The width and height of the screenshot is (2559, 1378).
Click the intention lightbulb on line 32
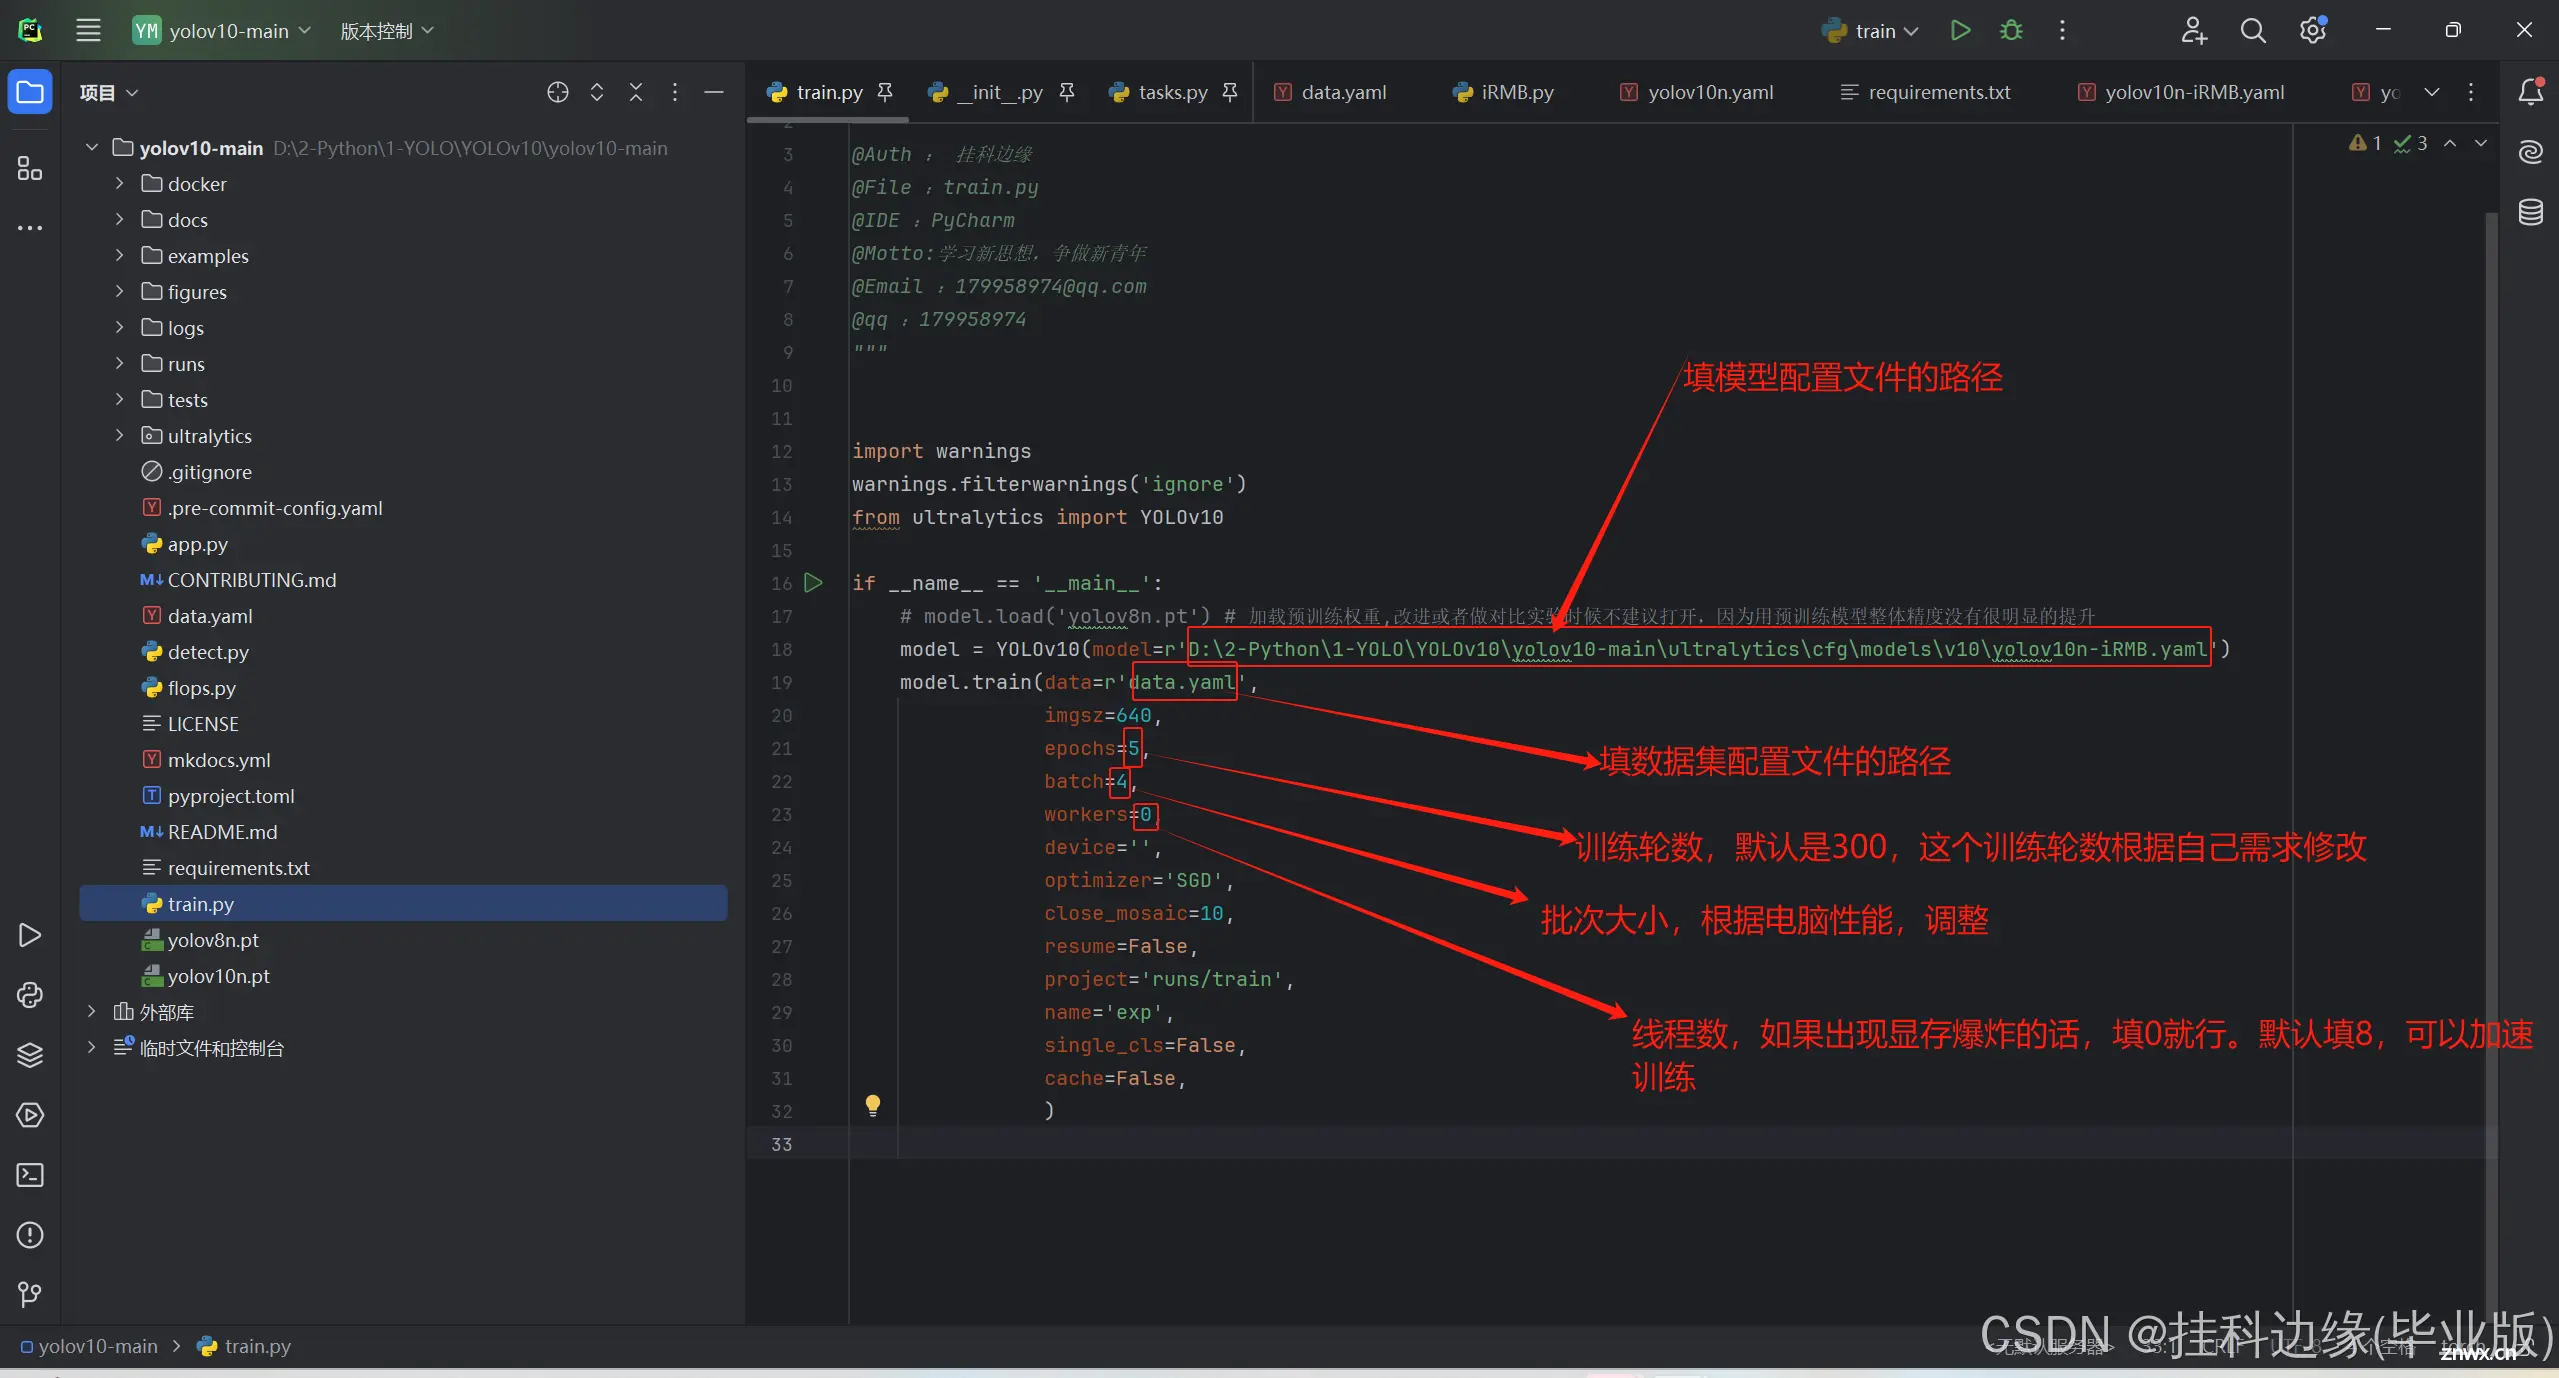point(873,1105)
